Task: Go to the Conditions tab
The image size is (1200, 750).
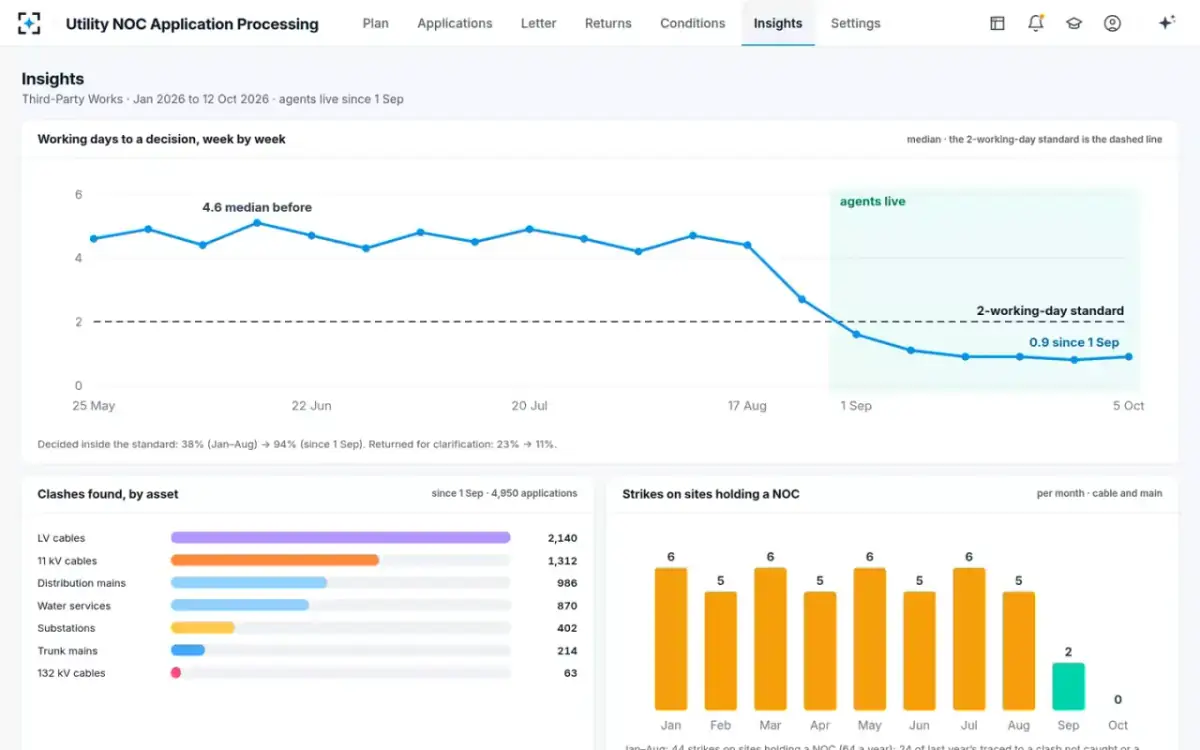Action: [693, 23]
